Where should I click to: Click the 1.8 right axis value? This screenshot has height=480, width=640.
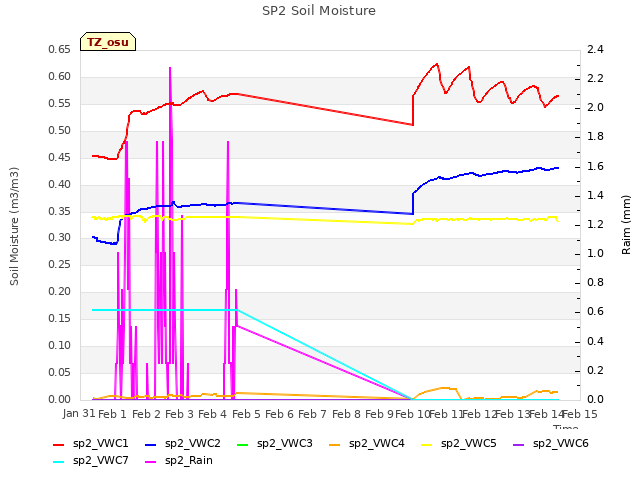595,137
